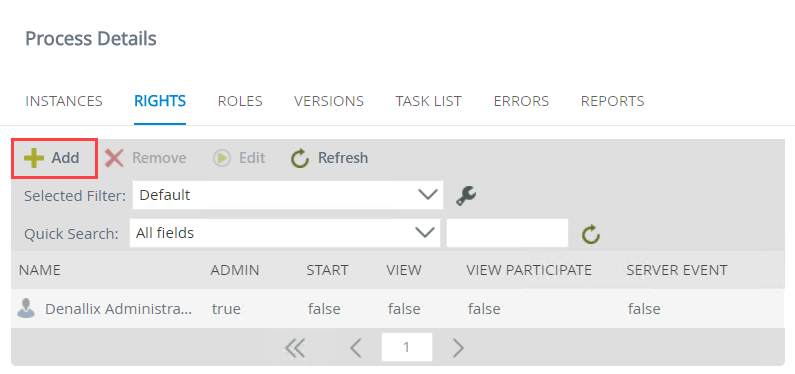Click the Quick Search text input box
The width and height of the screenshot is (795, 374).
pos(507,233)
